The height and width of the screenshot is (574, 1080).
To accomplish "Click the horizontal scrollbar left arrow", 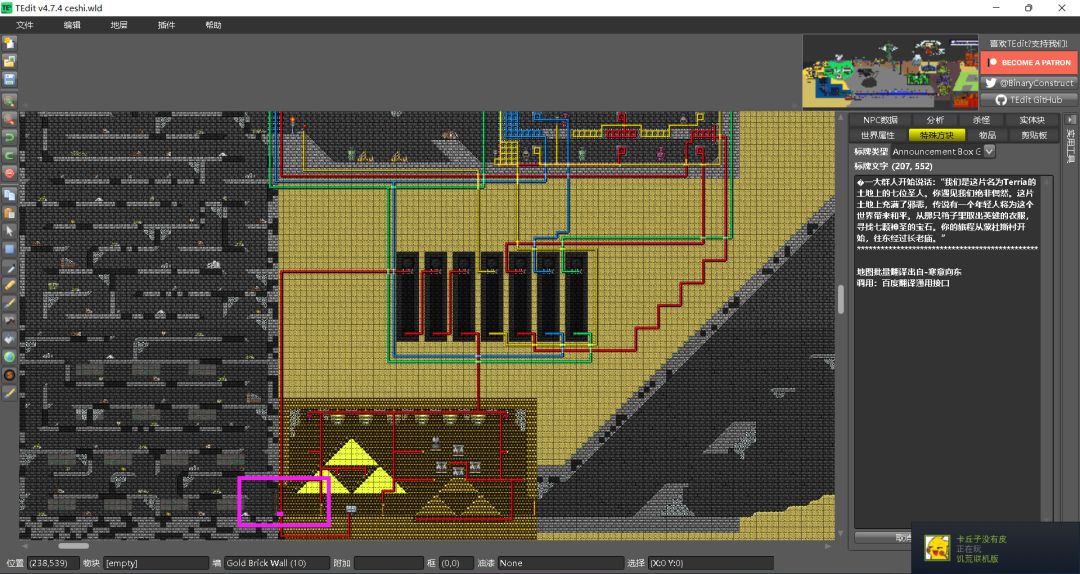I will point(24,546).
